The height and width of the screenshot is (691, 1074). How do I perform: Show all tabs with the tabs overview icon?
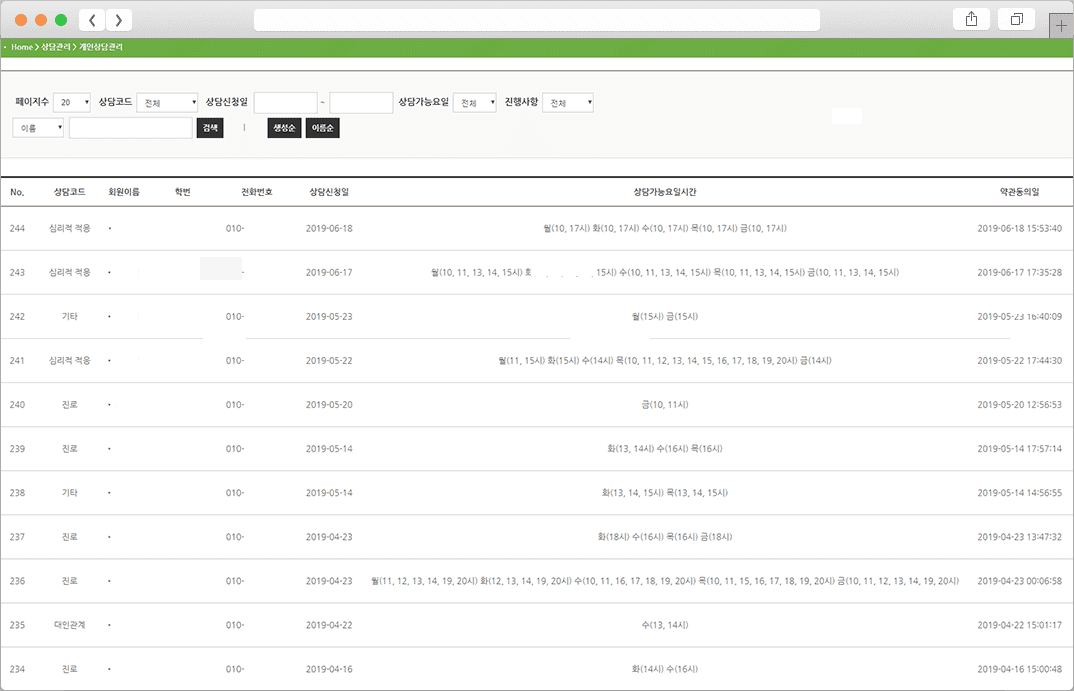point(1016,19)
